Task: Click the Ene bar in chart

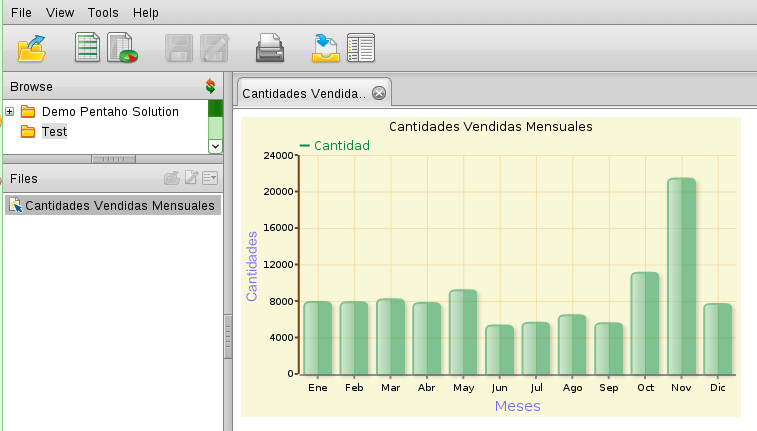Action: (318, 338)
